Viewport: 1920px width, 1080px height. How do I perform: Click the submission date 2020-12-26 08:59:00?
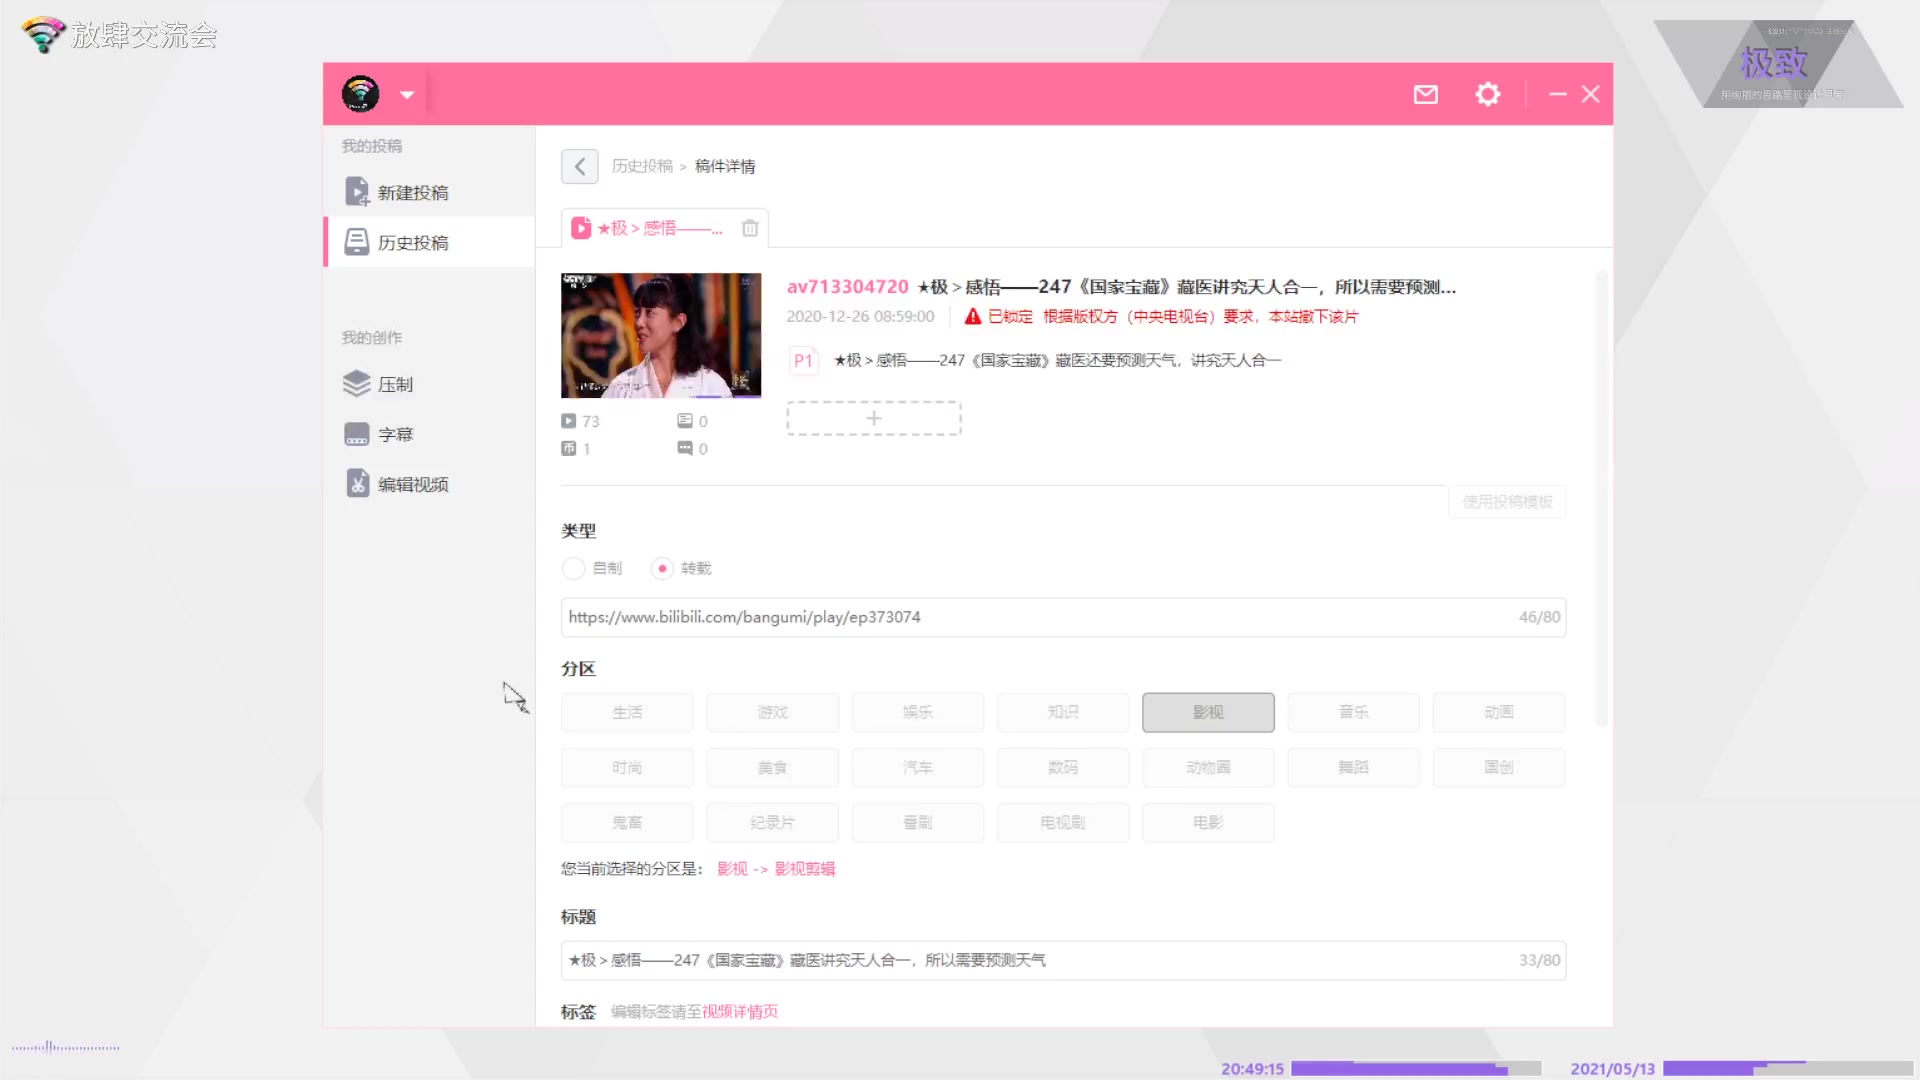coord(860,316)
